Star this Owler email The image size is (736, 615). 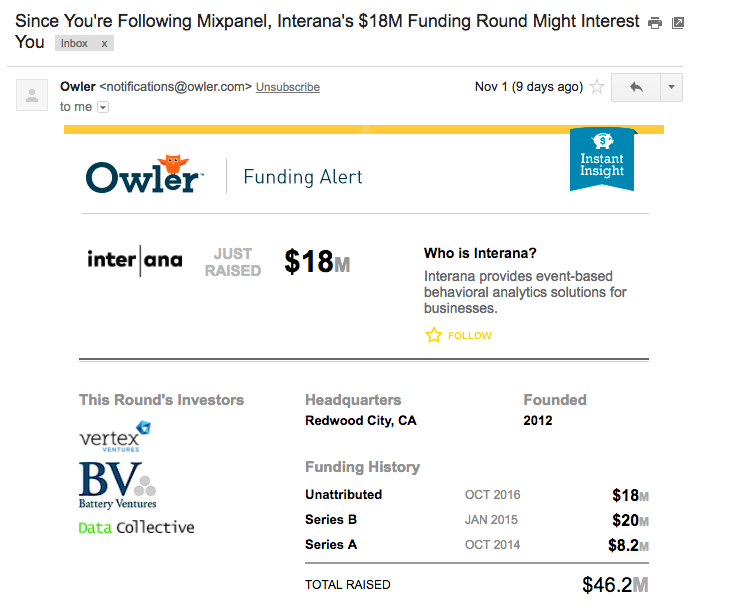tap(597, 87)
